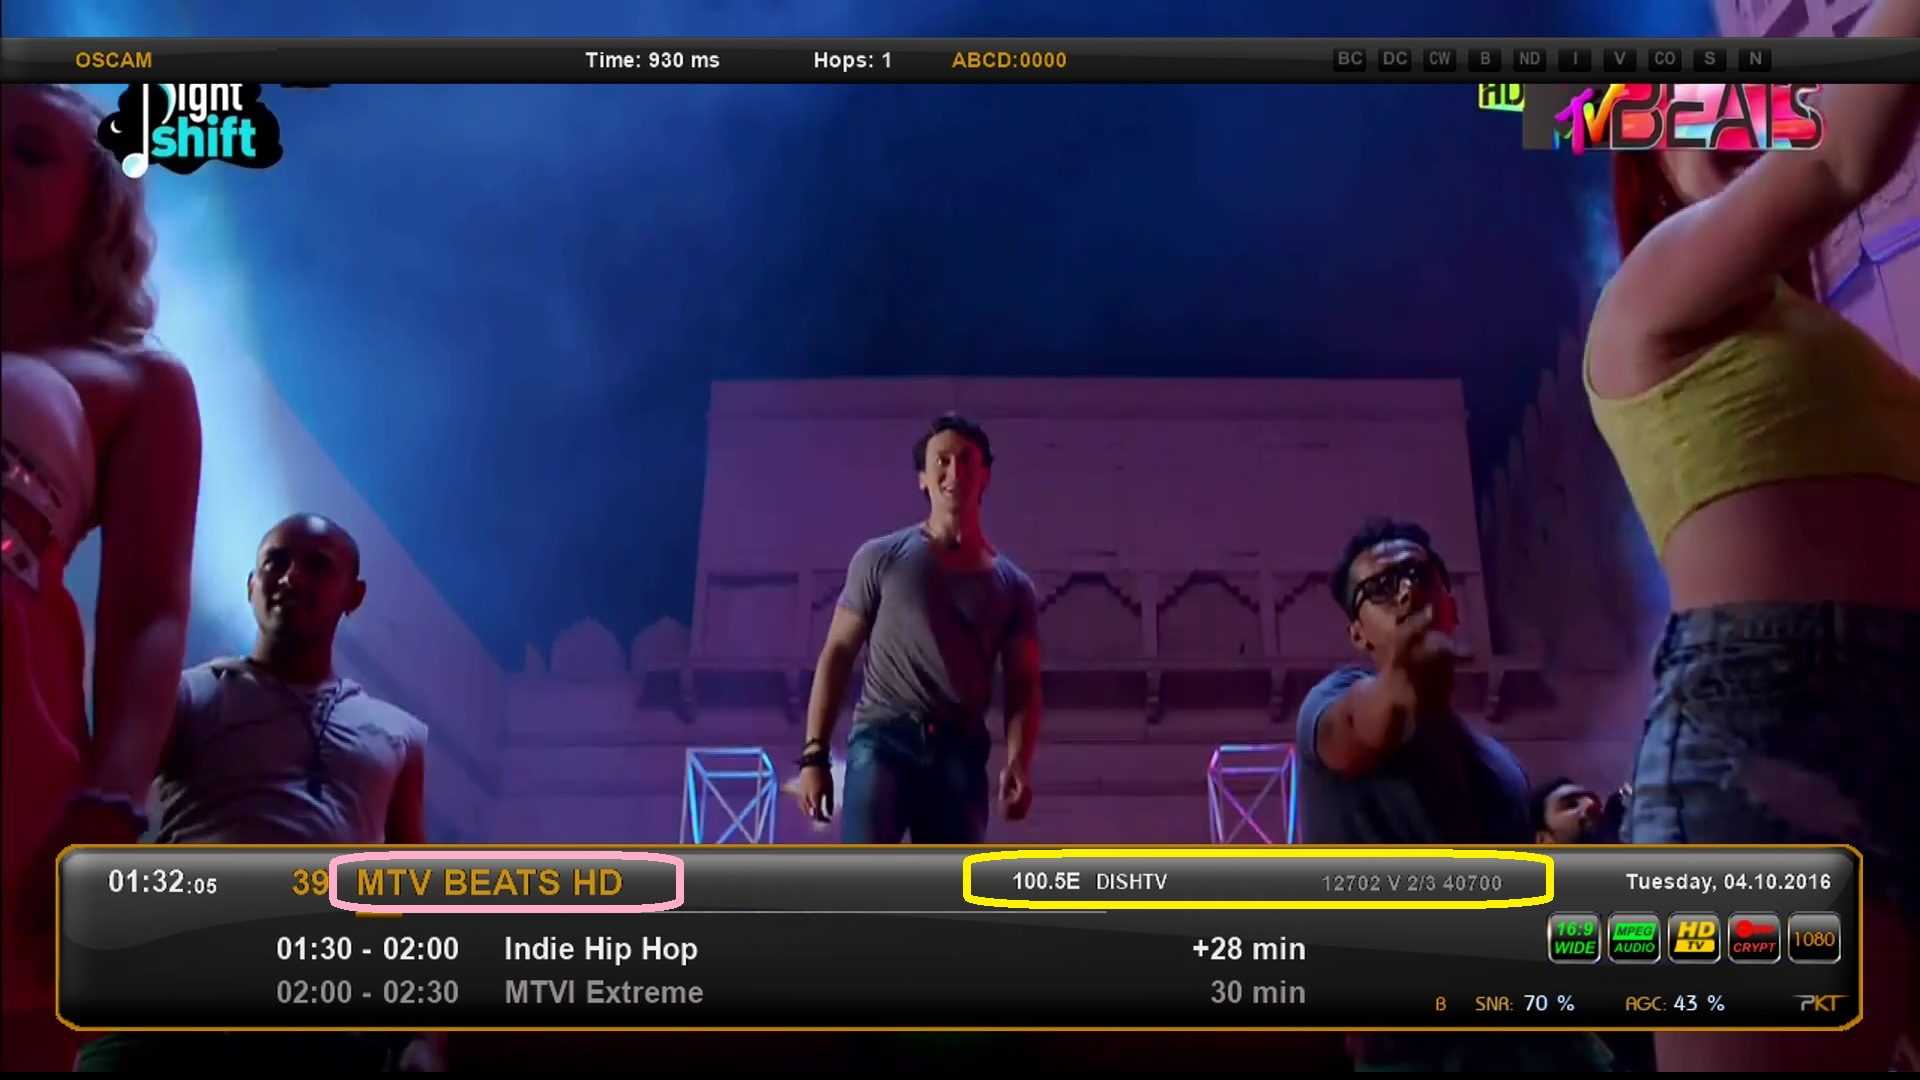Click the DC caid indicator
1920x1080 pixels.
point(1395,59)
